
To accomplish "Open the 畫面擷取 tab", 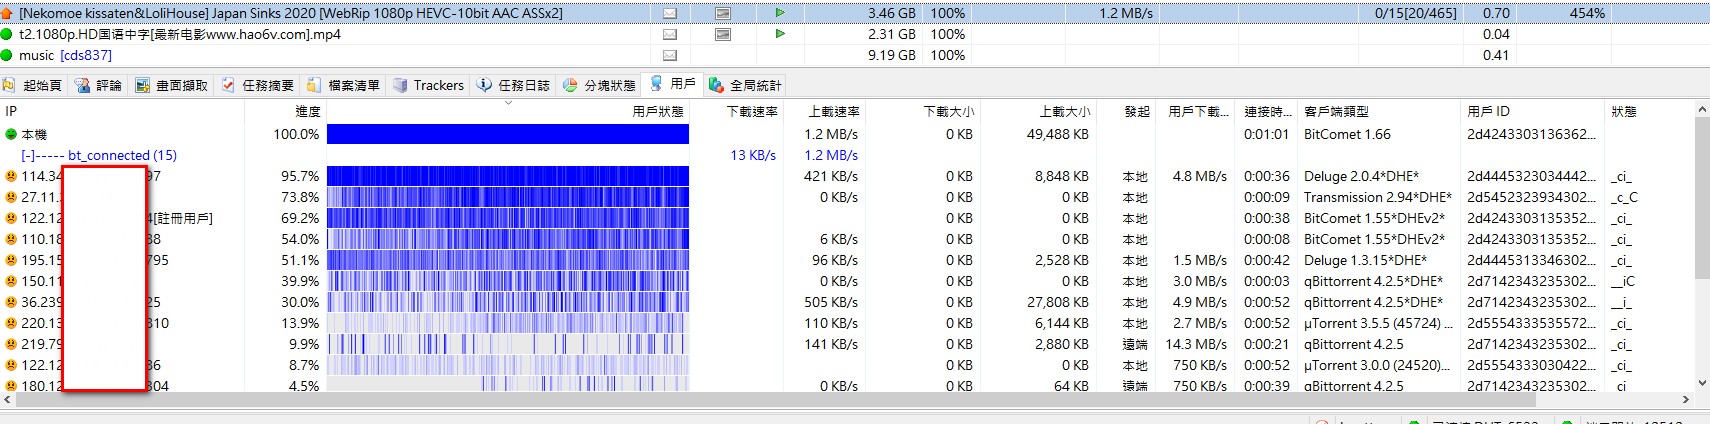I will 172,85.
